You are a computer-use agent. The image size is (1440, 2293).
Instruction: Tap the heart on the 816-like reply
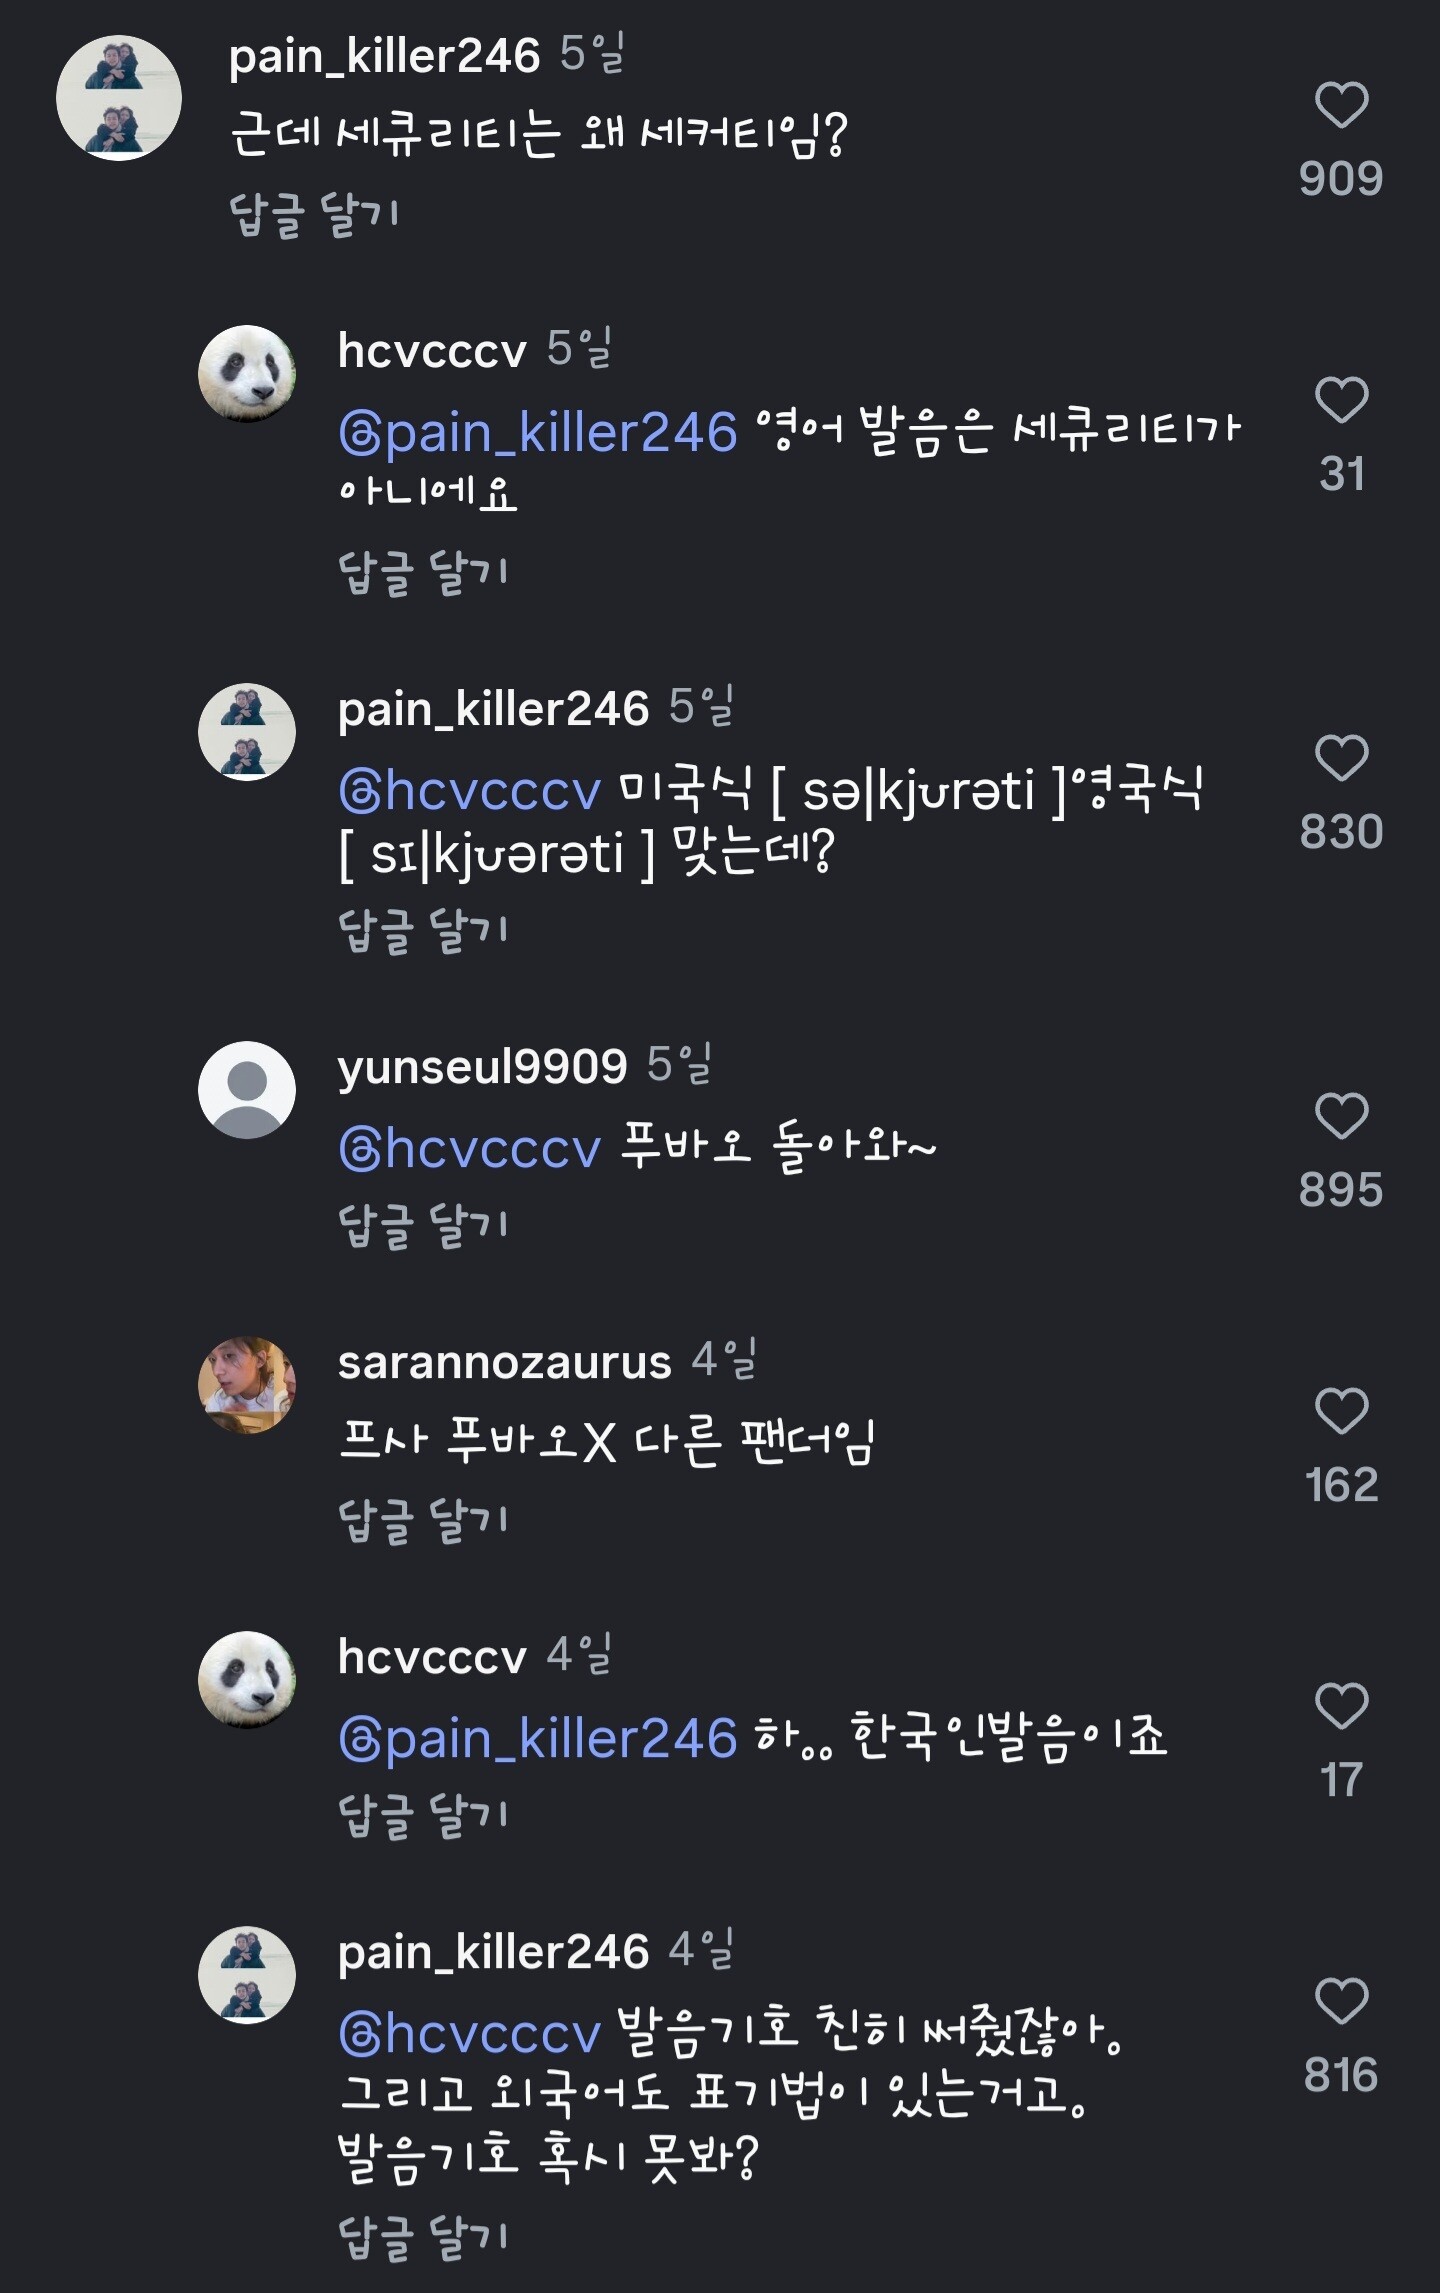point(1340,2001)
